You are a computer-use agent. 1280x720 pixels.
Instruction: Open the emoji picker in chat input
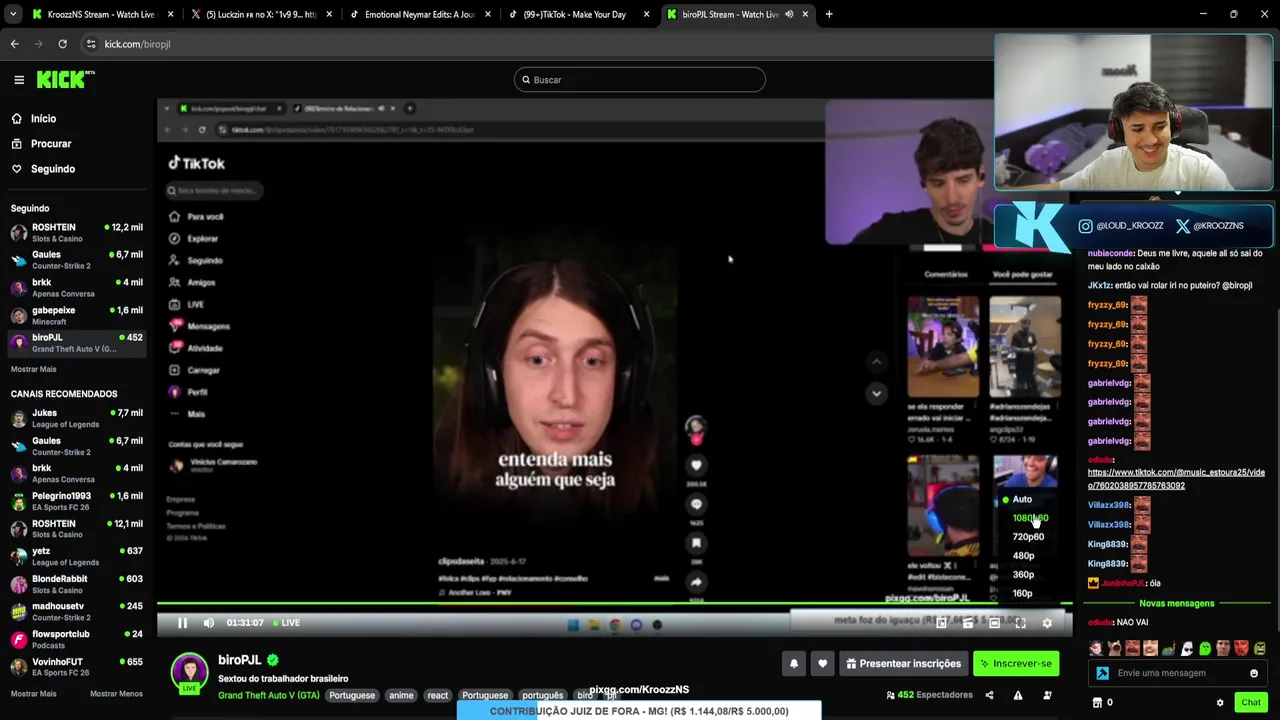tap(1254, 673)
